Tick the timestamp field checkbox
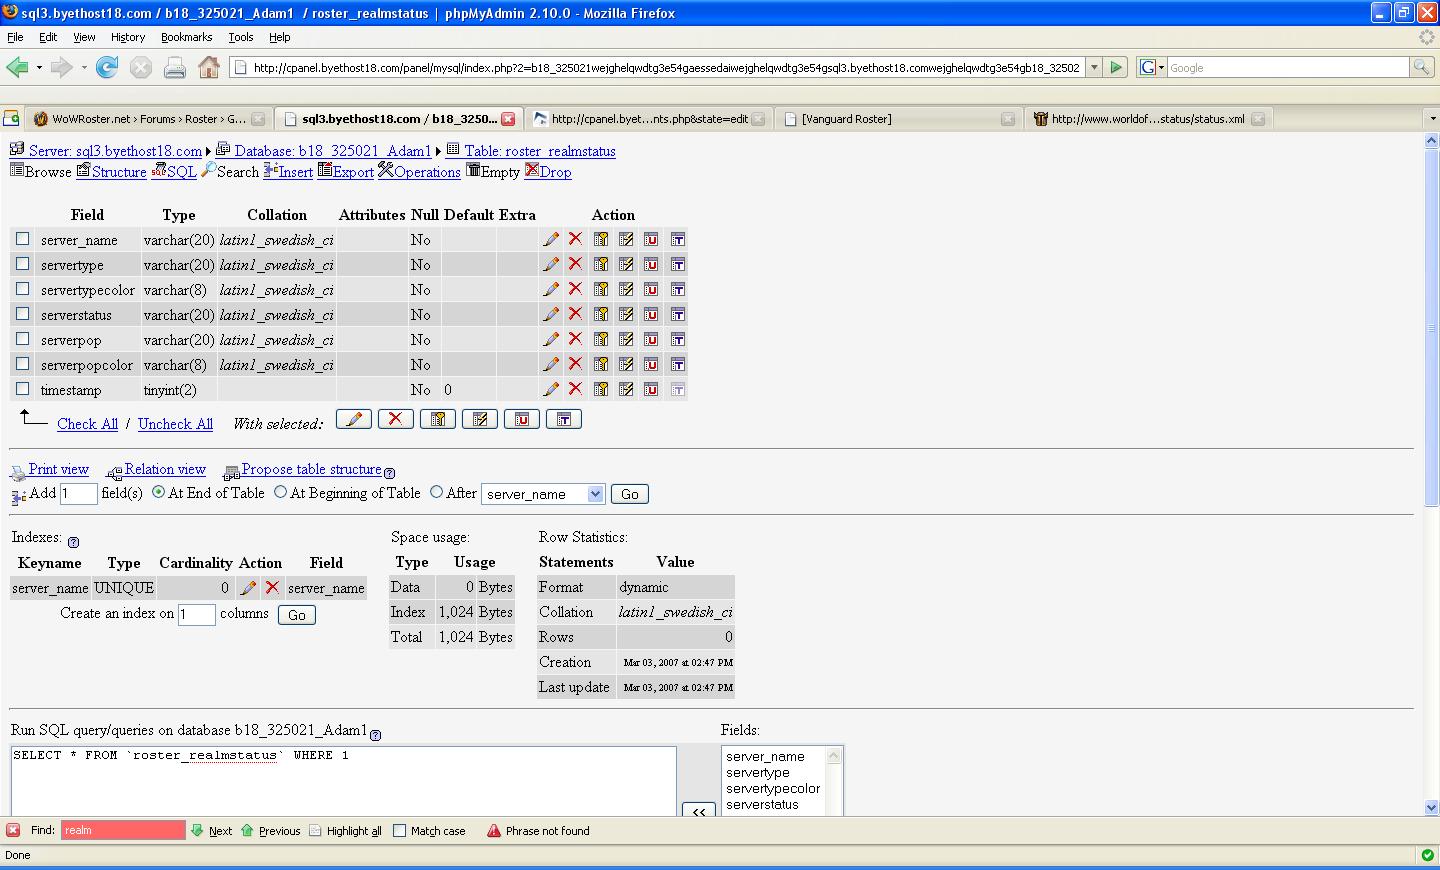The height and width of the screenshot is (870, 1440). tap(22, 389)
